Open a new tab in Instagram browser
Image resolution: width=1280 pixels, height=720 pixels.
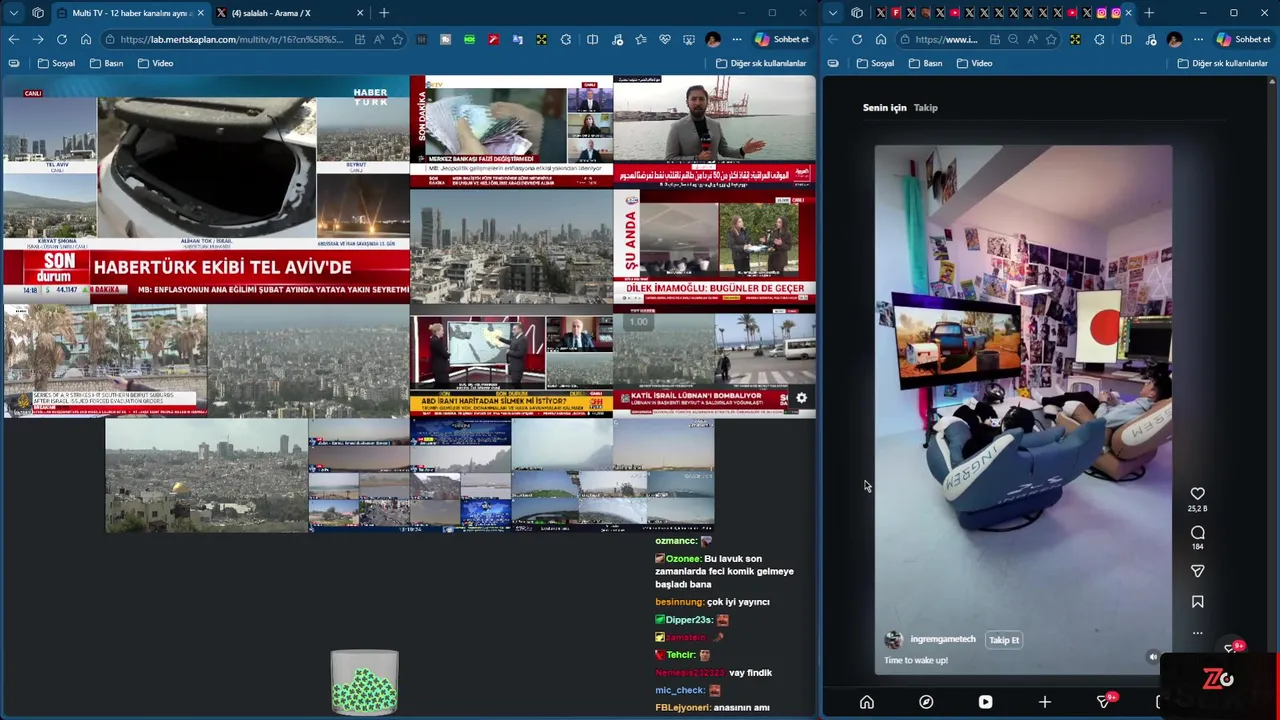pyautogui.click(x=1149, y=13)
